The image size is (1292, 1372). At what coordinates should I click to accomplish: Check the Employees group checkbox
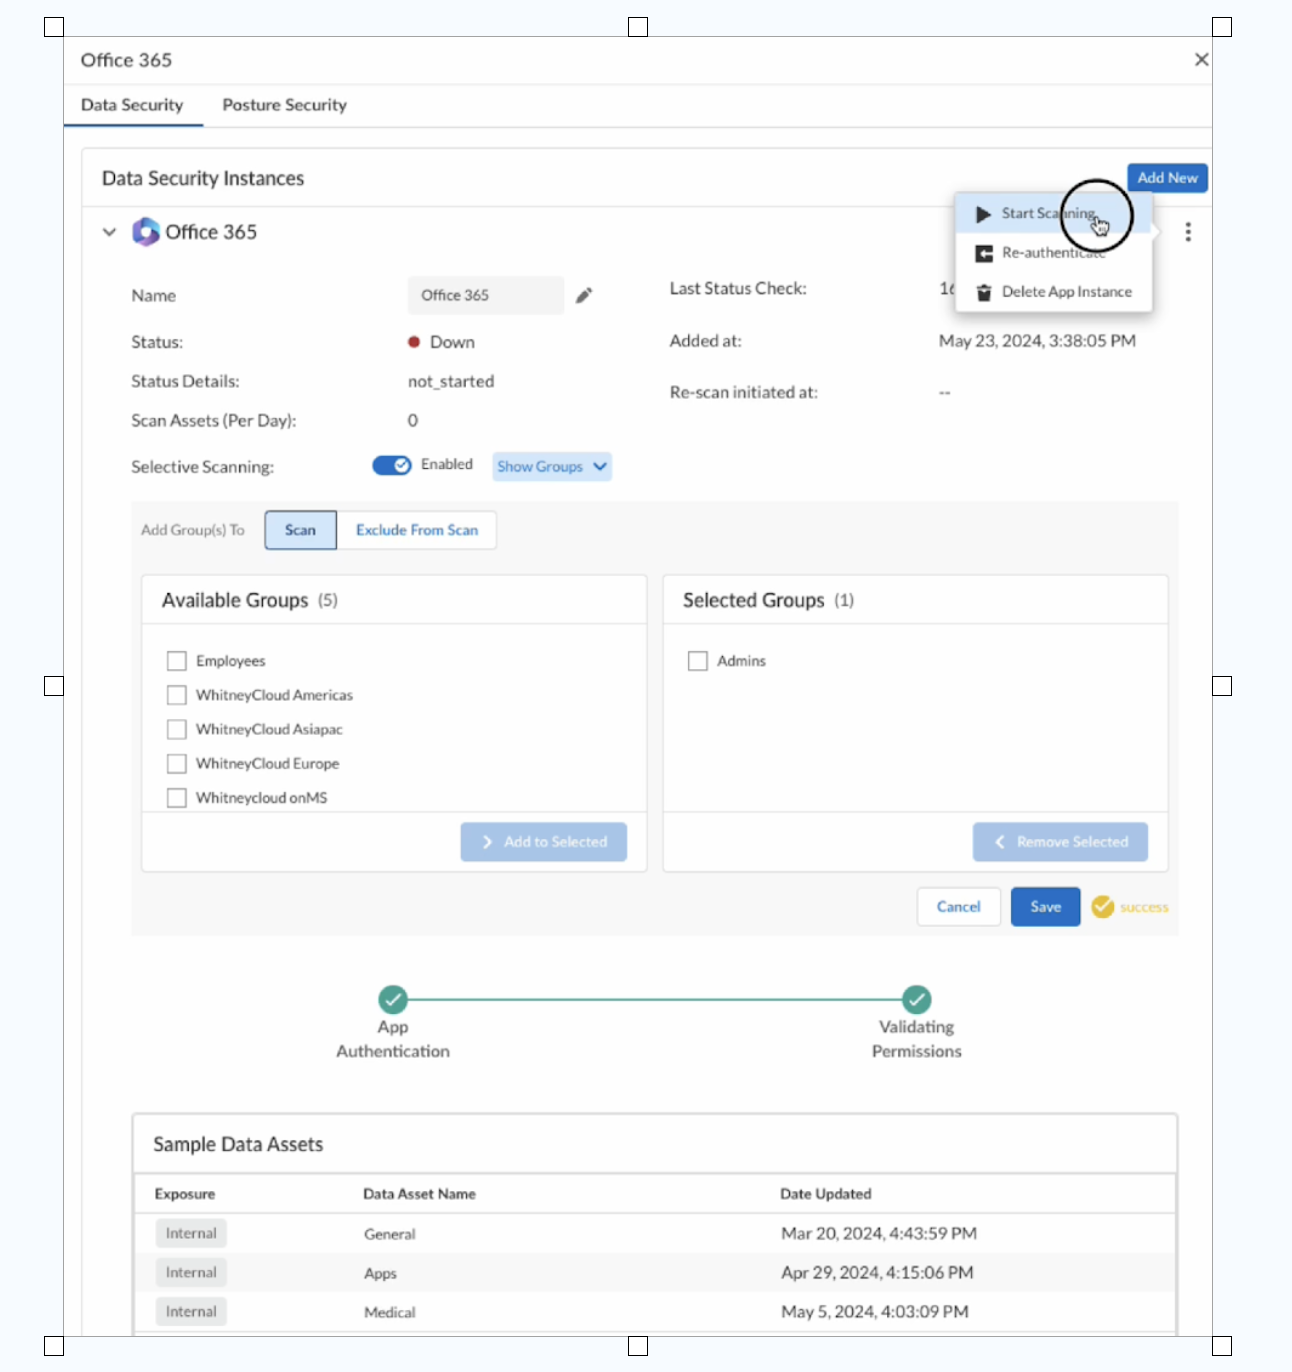tap(177, 661)
